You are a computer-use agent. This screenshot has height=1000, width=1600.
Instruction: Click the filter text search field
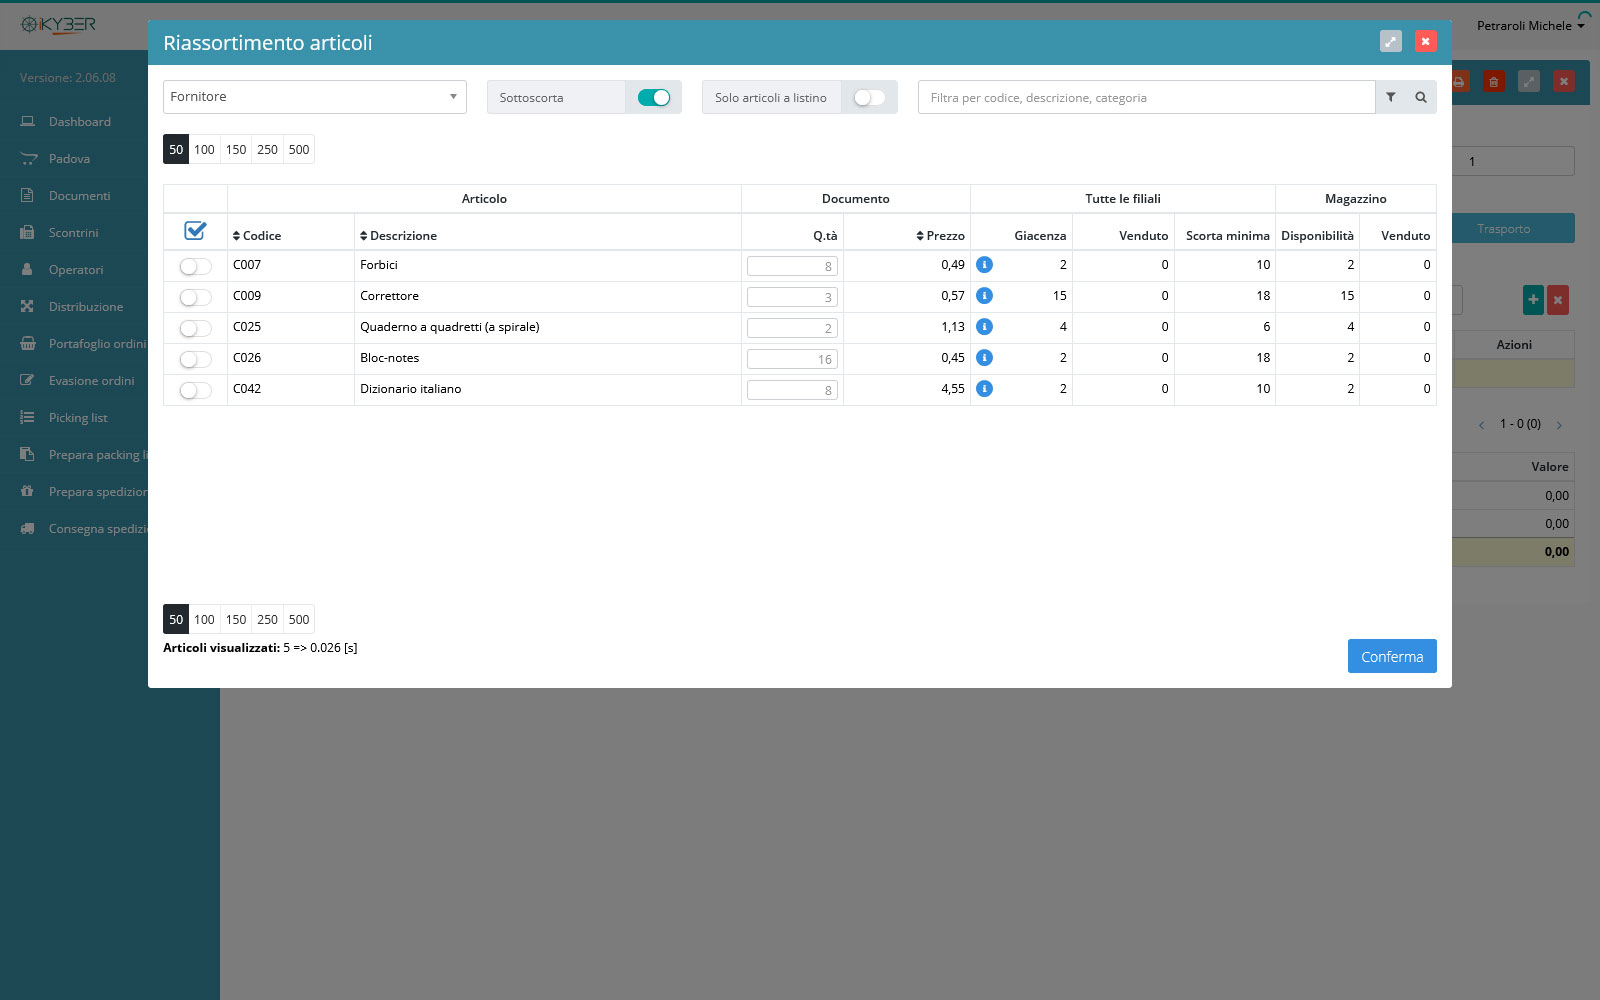coord(1146,97)
